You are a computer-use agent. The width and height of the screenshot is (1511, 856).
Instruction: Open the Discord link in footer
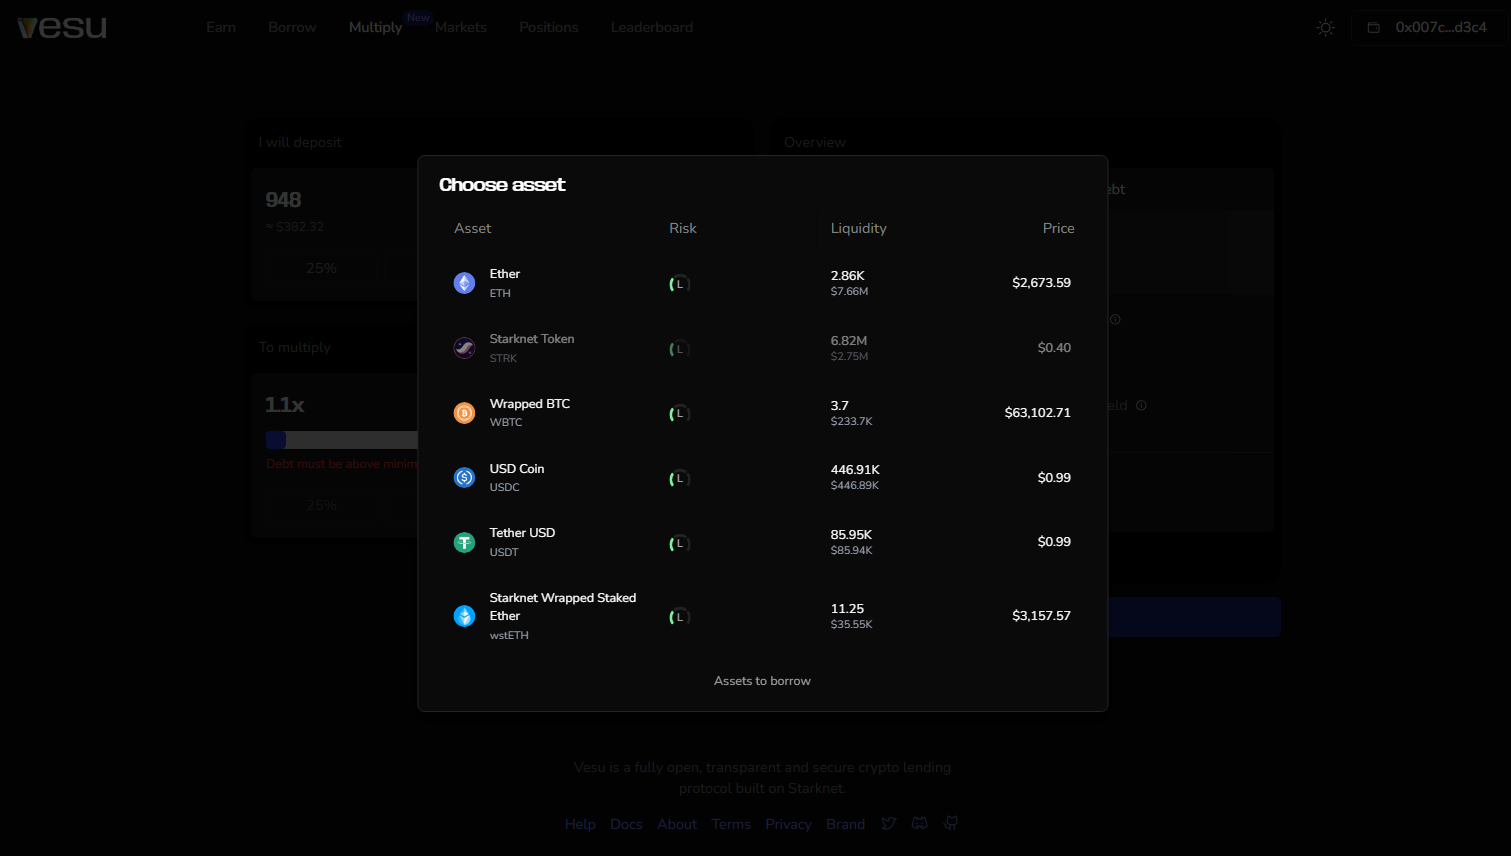coord(920,824)
